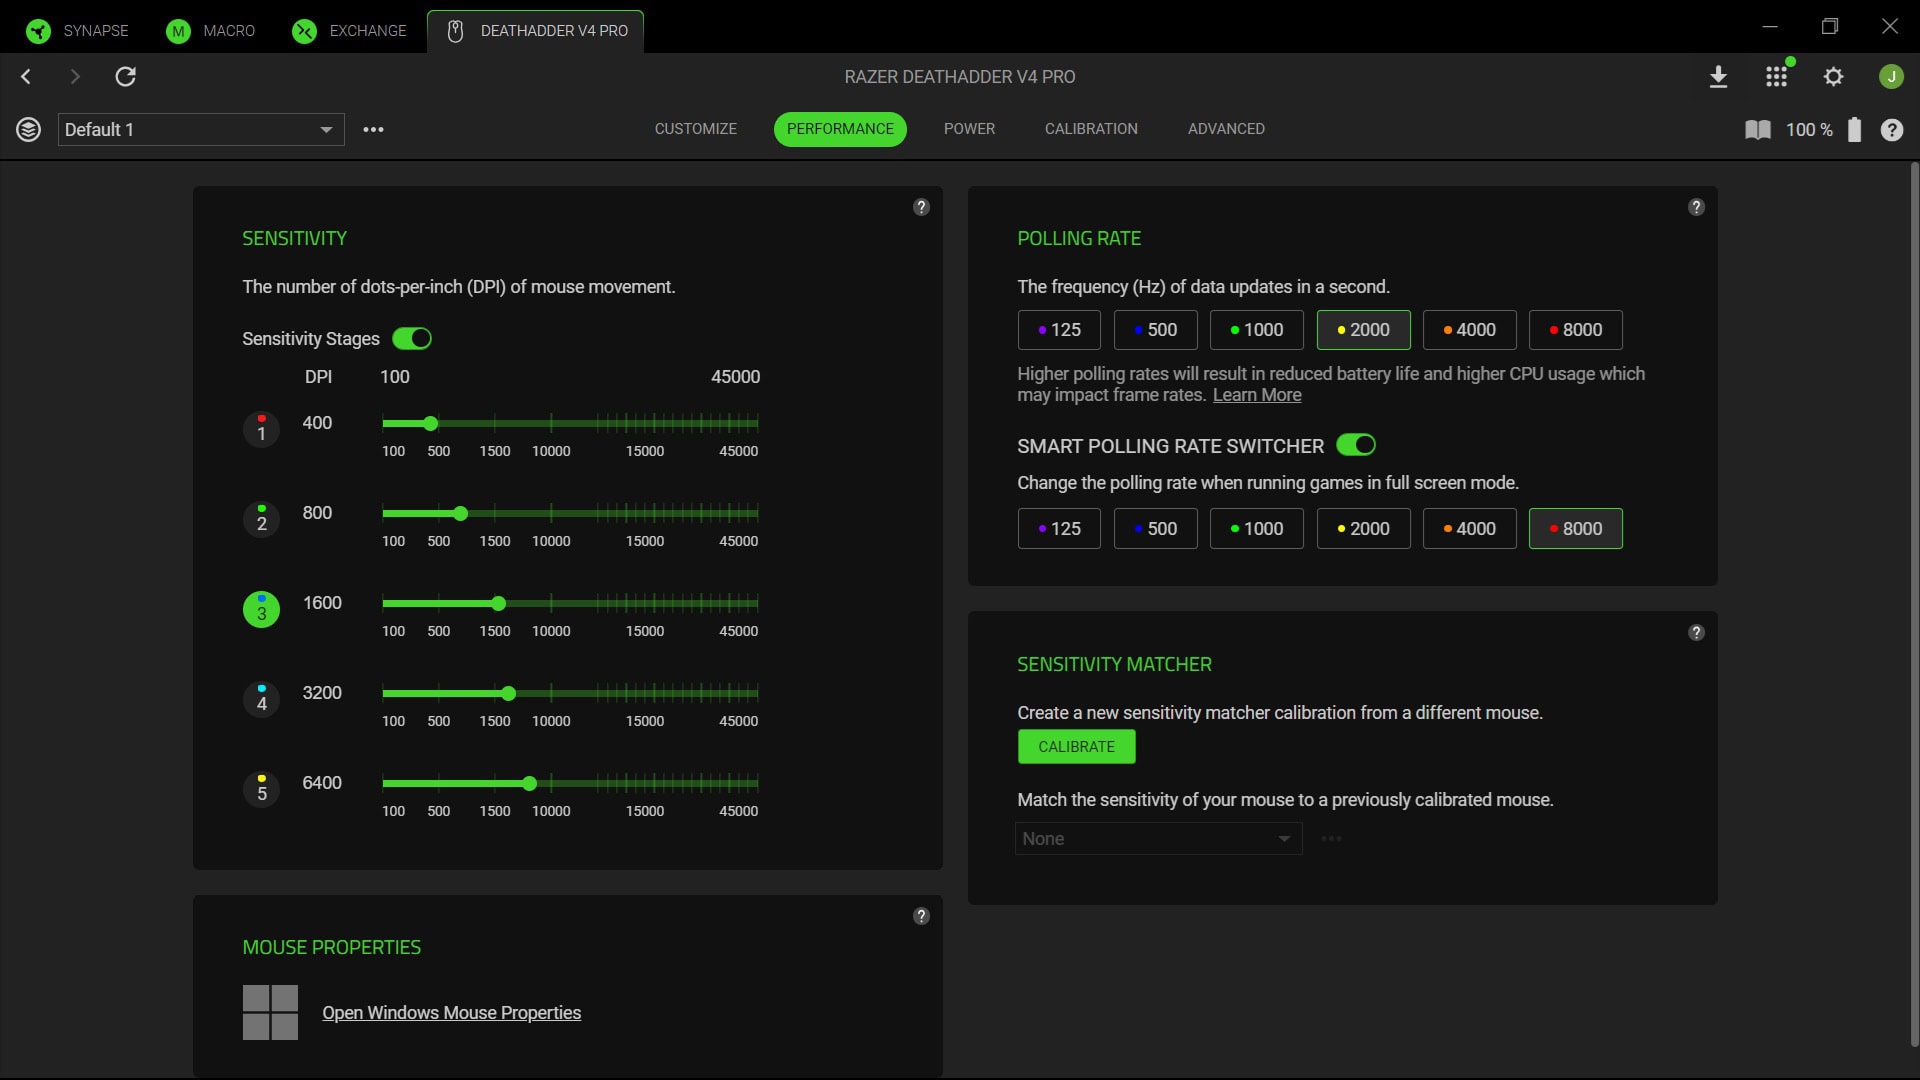Open the help question mark in toolbar

pyautogui.click(x=1891, y=130)
